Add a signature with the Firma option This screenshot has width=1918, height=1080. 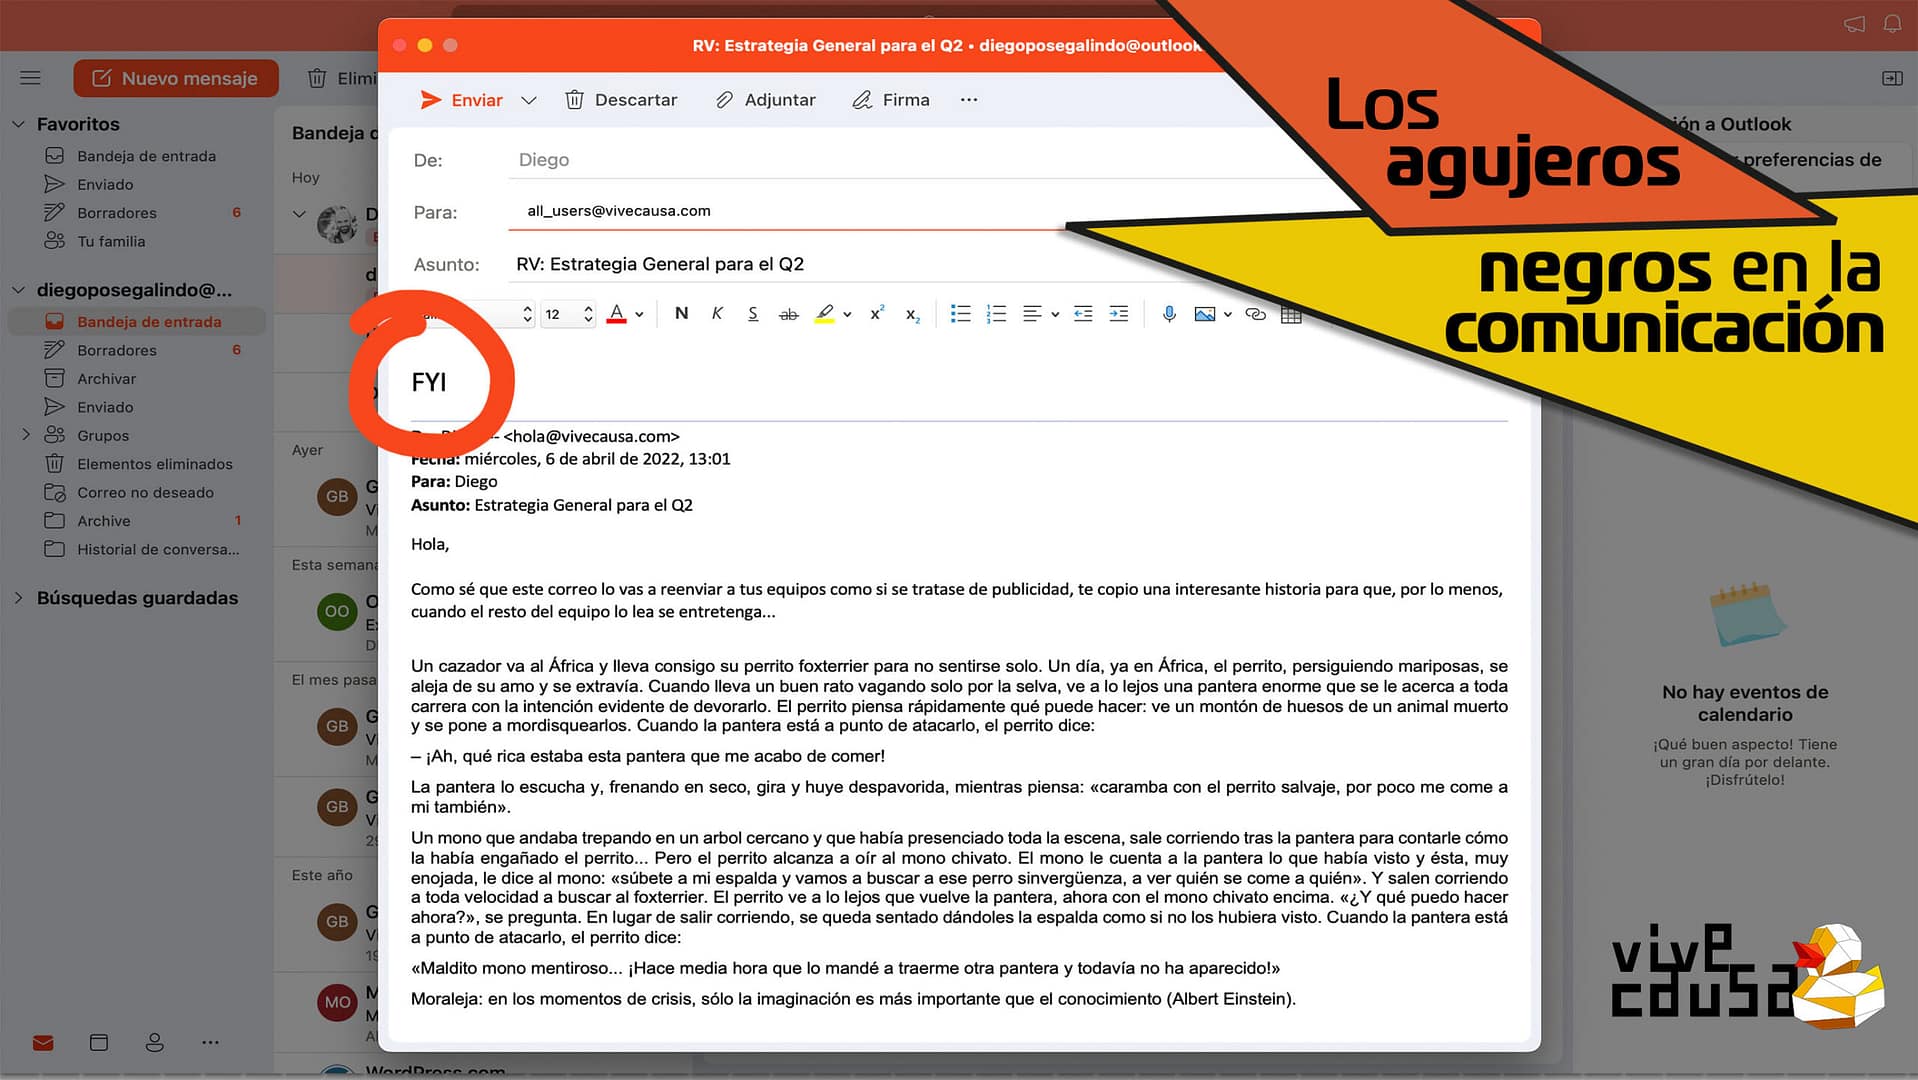click(890, 99)
